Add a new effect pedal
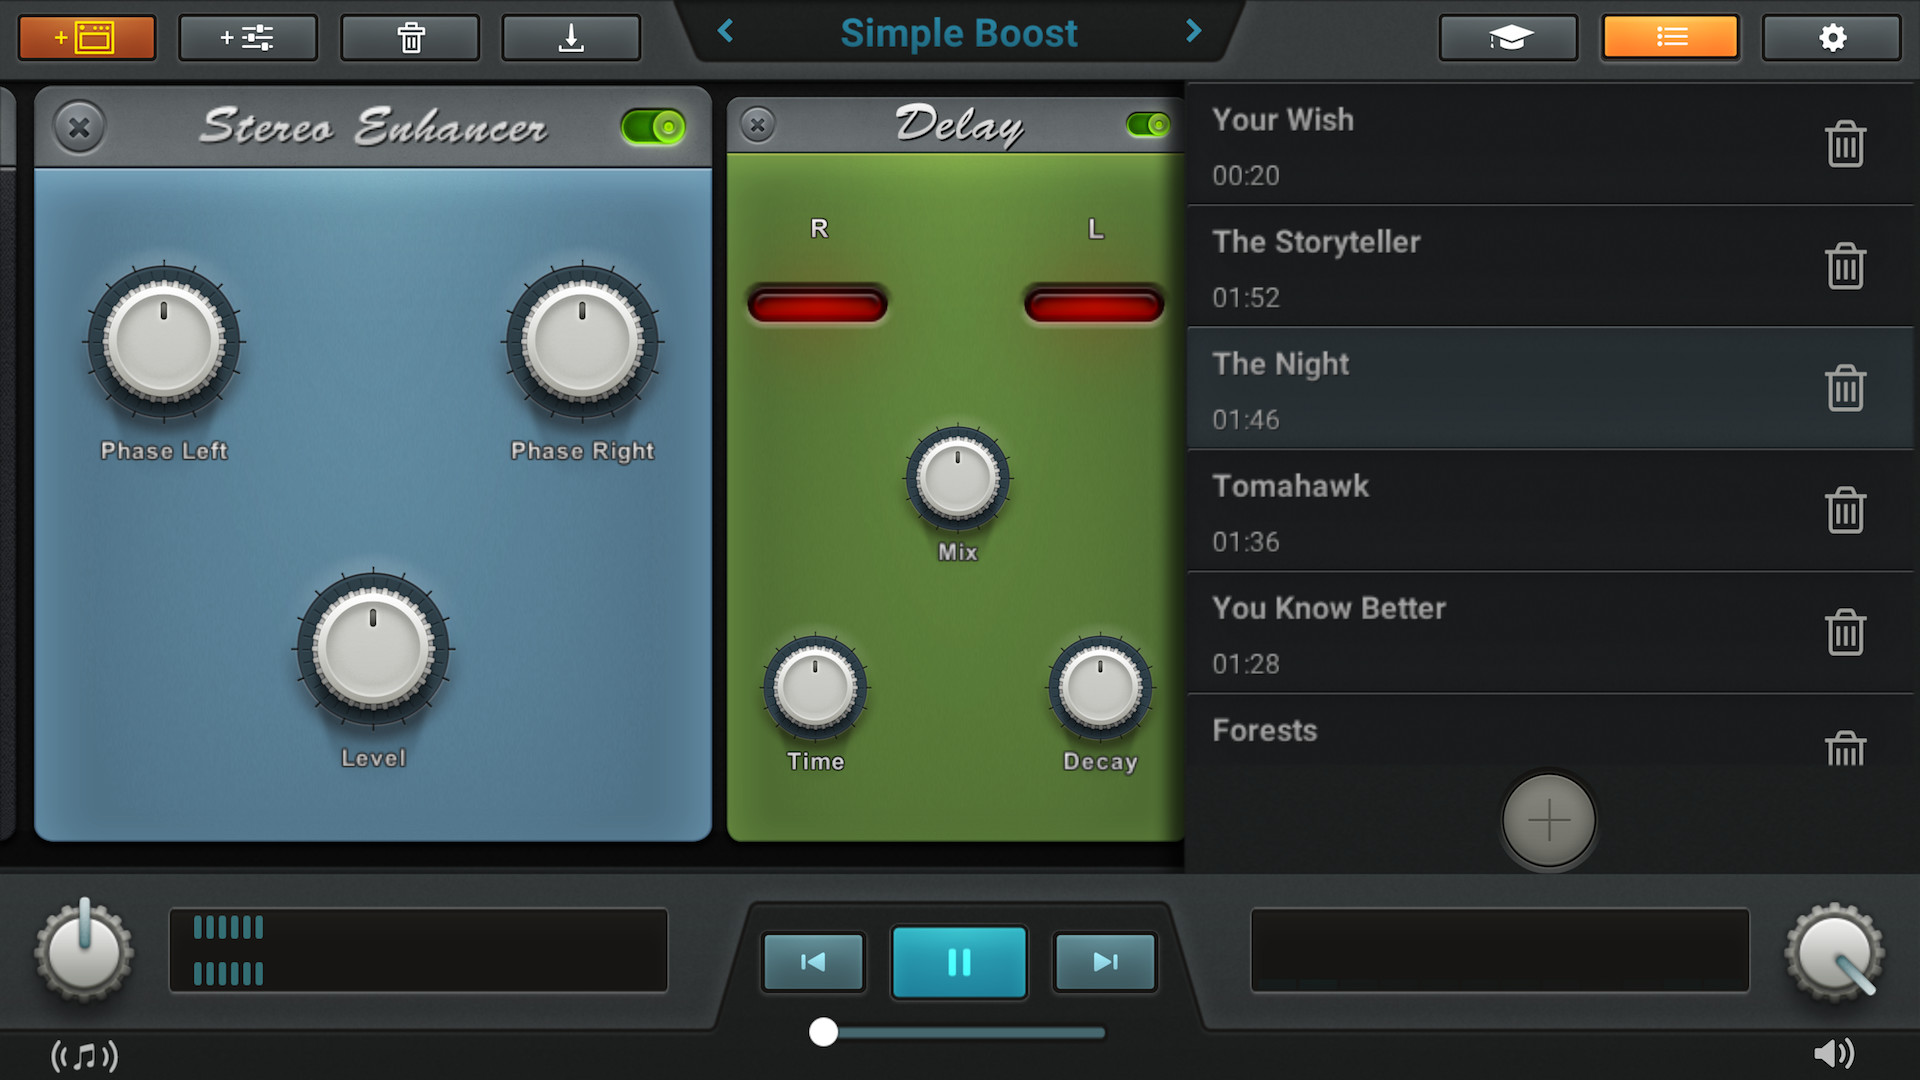This screenshot has width=1920, height=1080. point(247,37)
